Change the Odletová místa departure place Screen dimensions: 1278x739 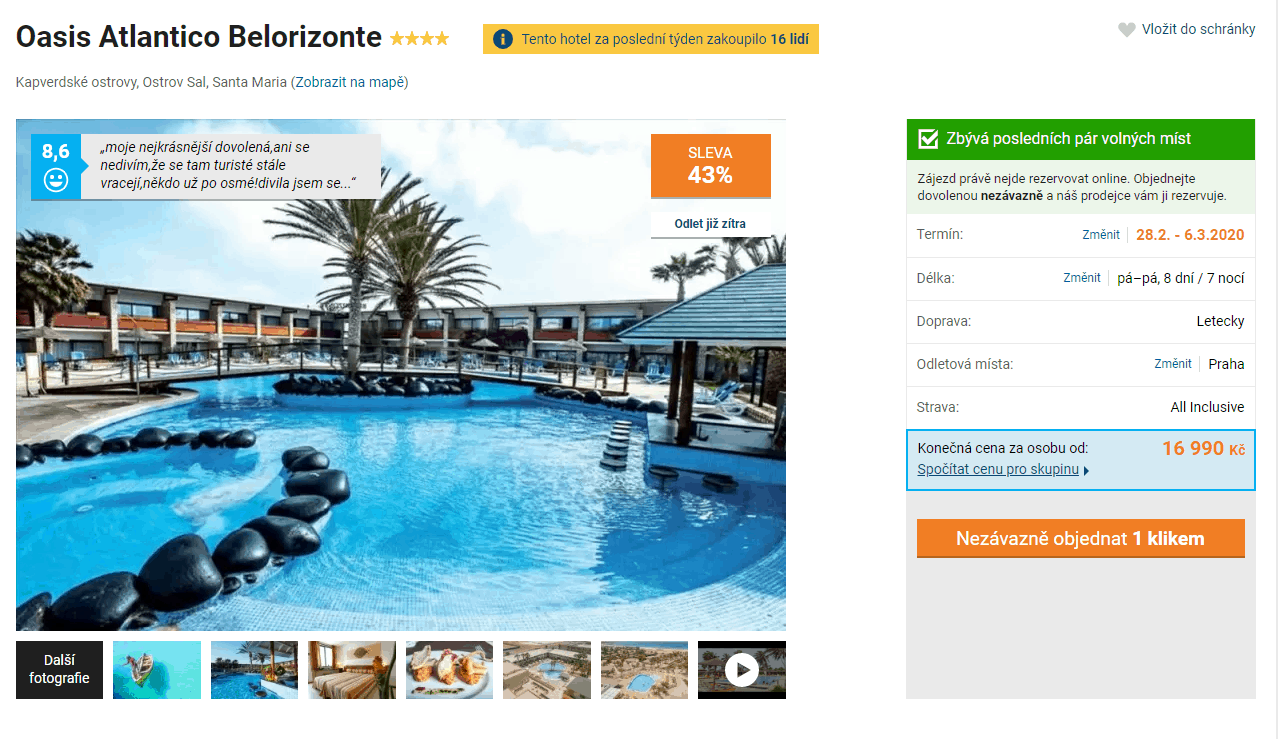tap(1173, 364)
